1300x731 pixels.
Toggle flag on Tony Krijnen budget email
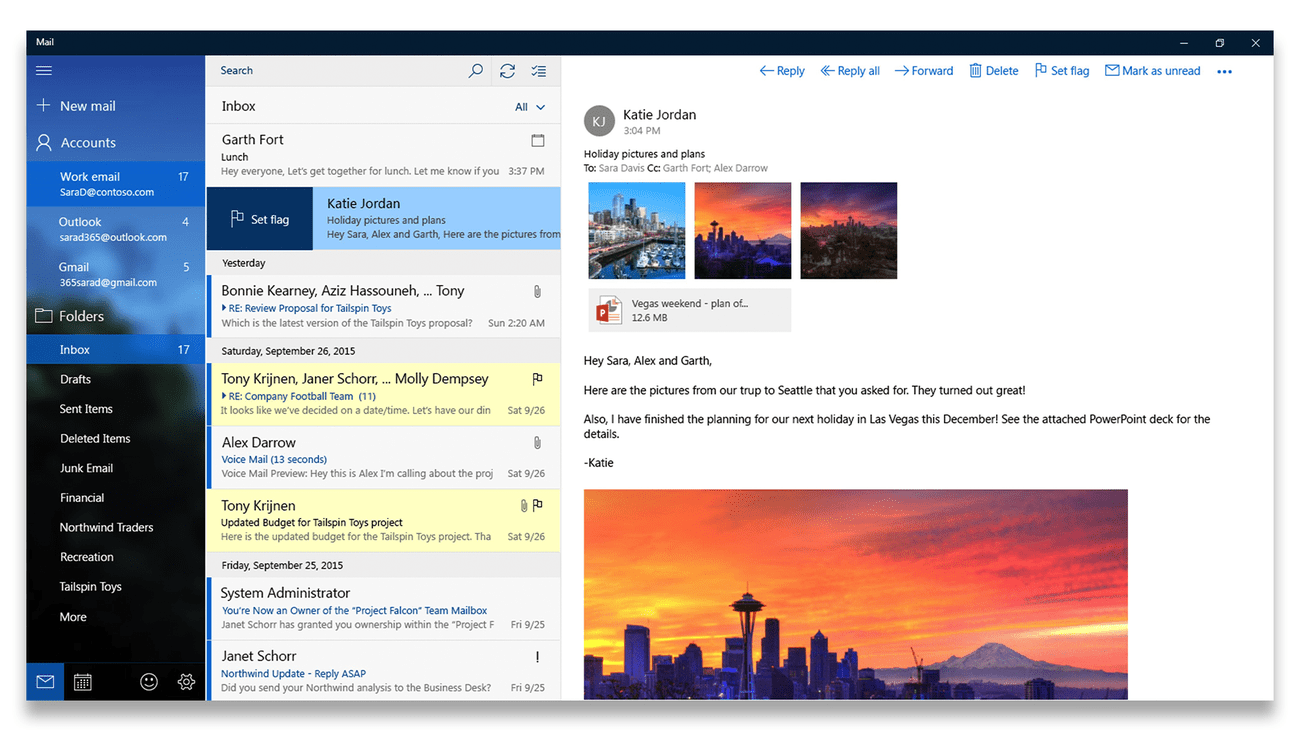tap(538, 506)
